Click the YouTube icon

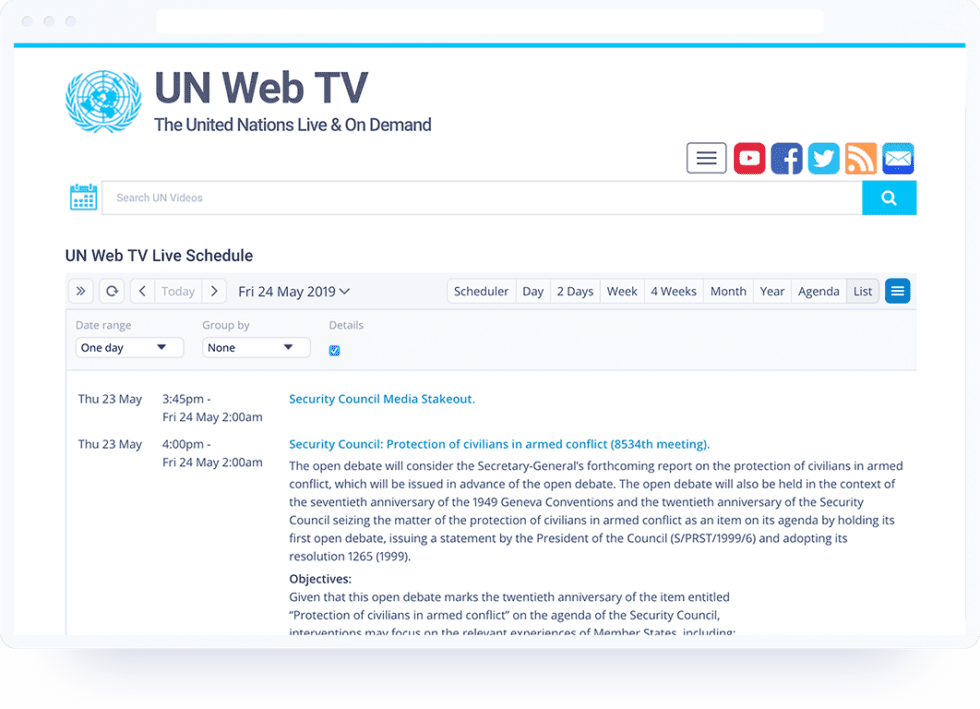pos(749,158)
